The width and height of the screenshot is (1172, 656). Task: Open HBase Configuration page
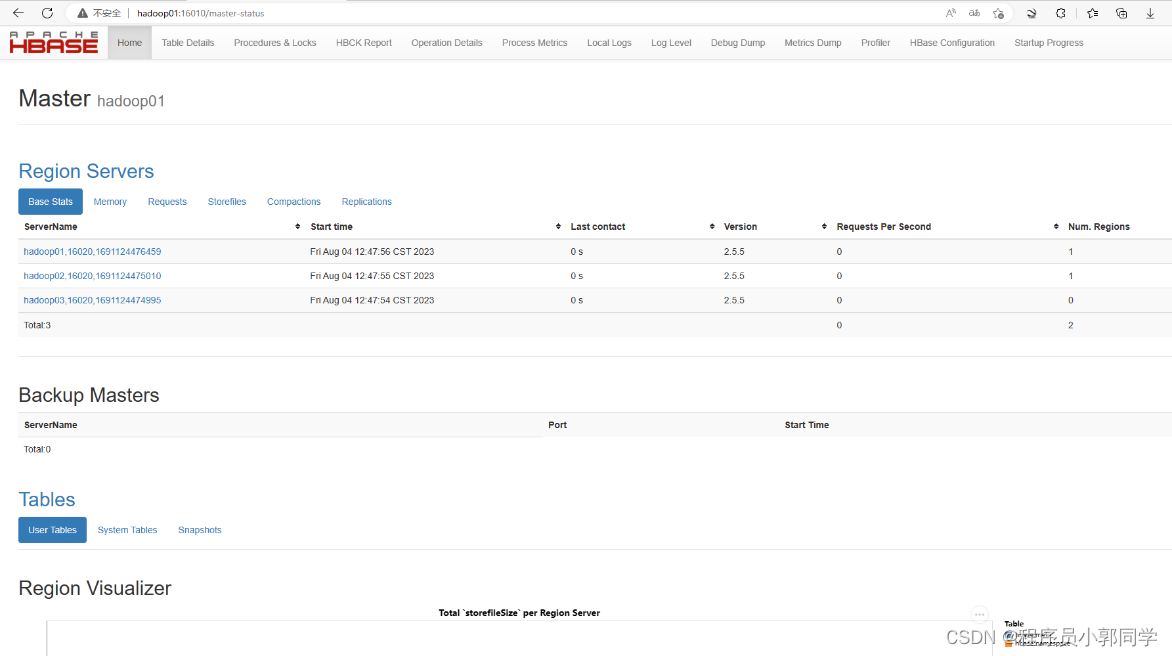coord(952,43)
